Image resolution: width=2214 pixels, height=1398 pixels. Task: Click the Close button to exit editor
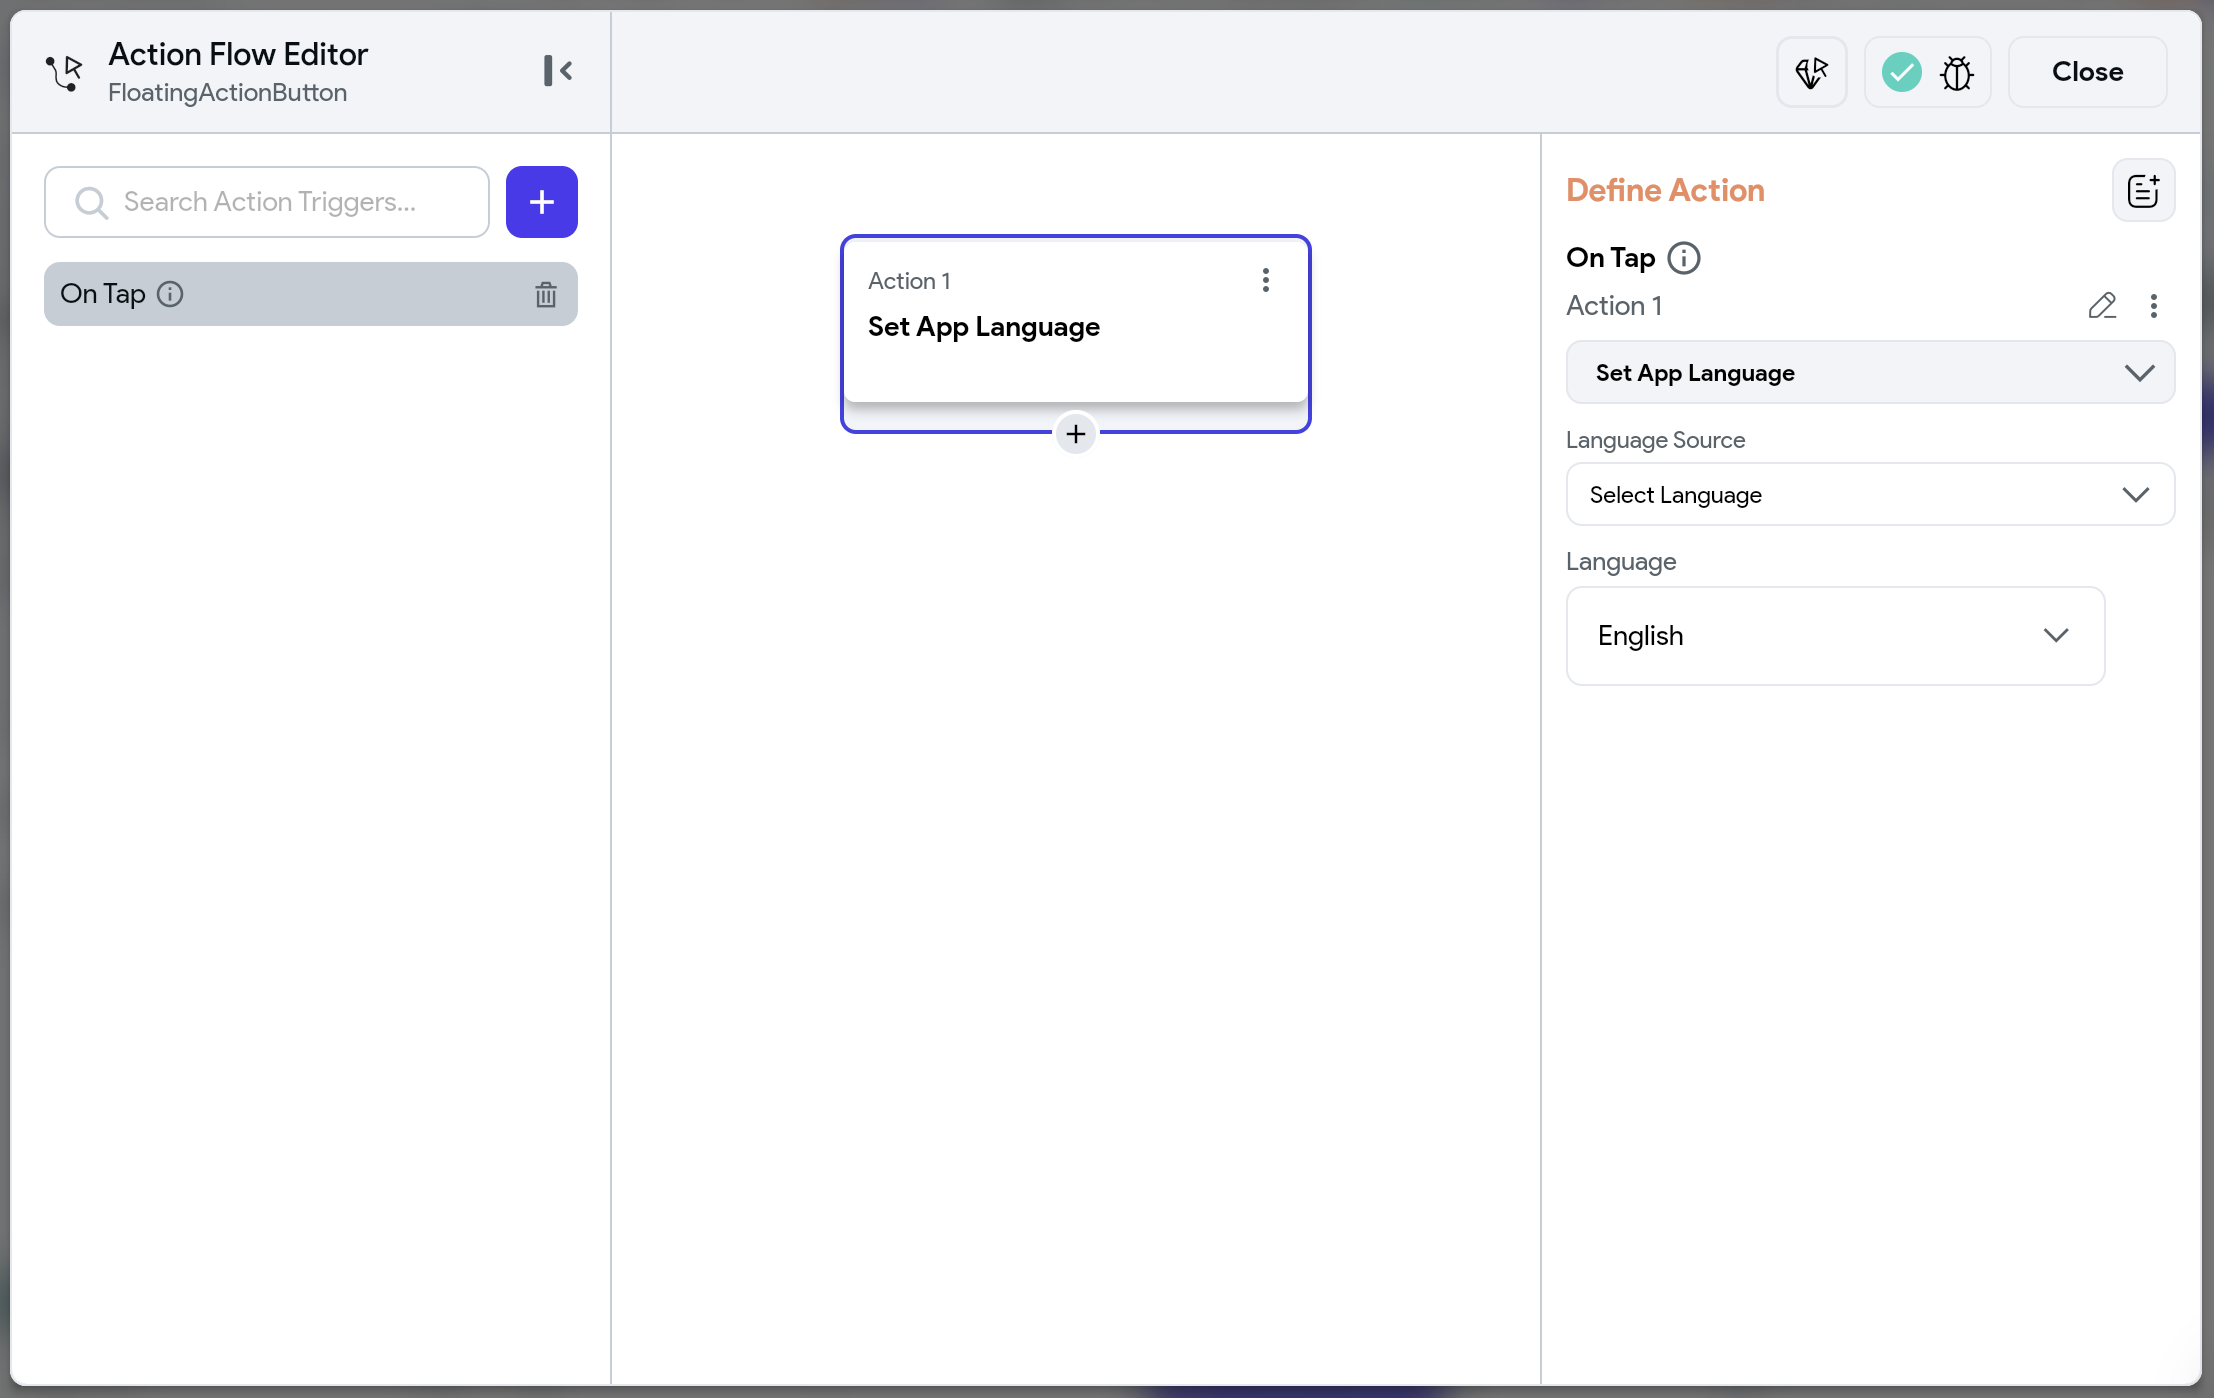(x=2088, y=71)
